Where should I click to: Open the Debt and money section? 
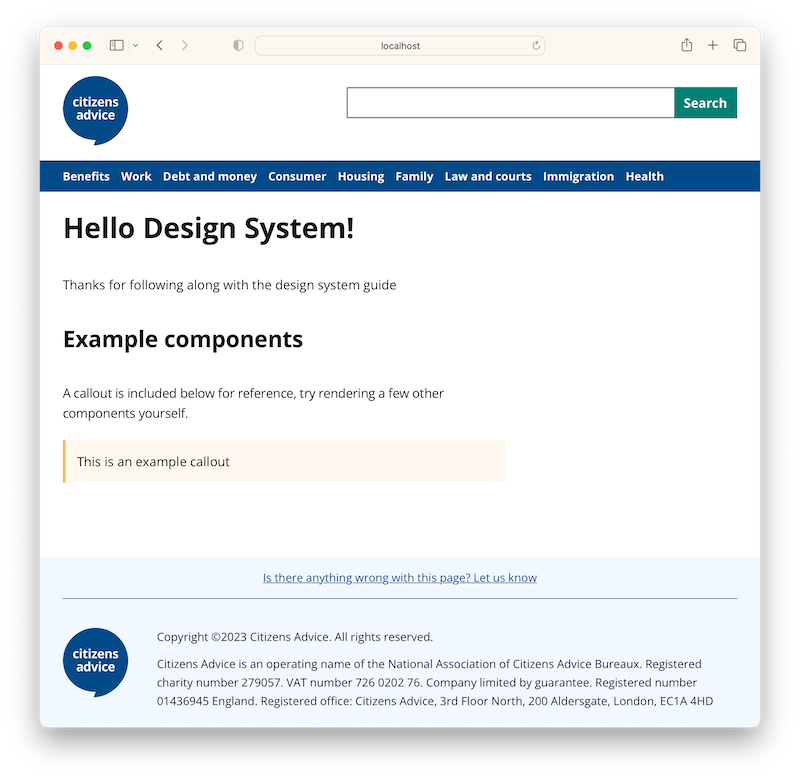210,176
